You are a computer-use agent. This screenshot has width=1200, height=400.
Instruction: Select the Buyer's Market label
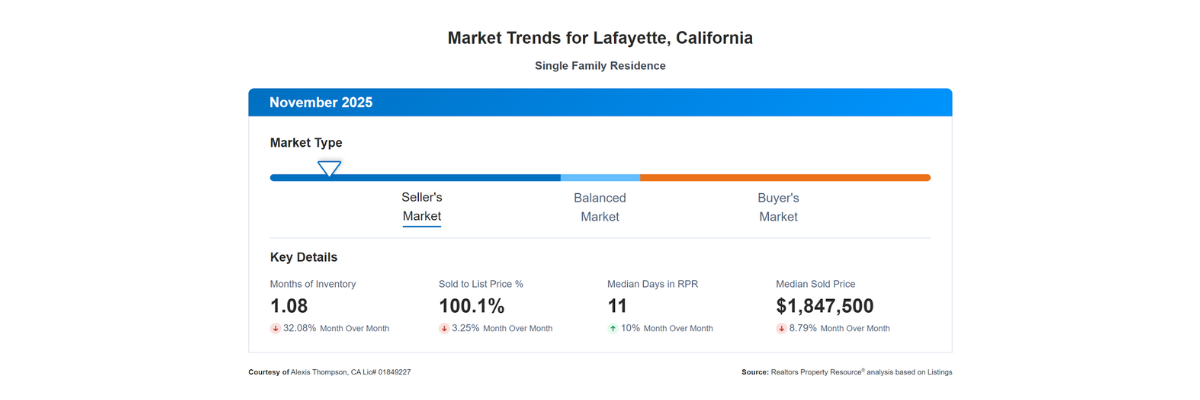click(778, 207)
